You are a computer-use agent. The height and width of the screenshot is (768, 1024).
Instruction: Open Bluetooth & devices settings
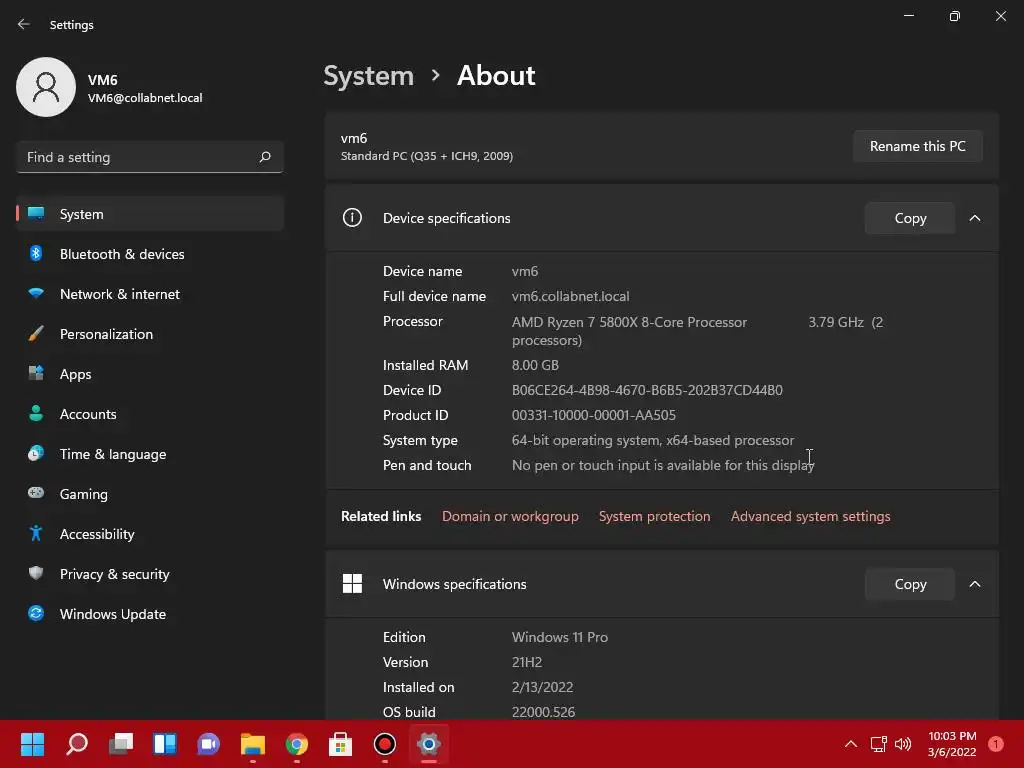click(x=150, y=254)
